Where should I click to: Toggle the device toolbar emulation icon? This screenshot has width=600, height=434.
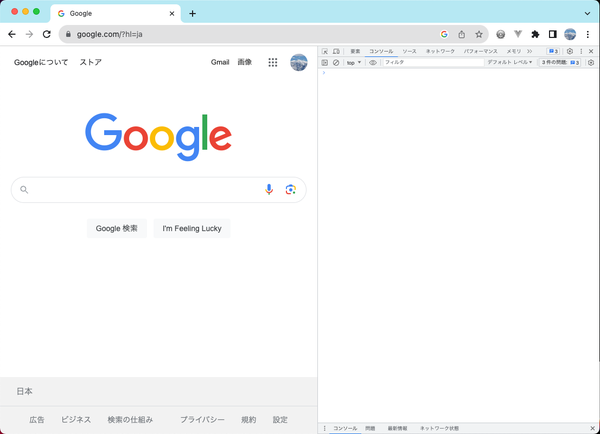(336, 51)
